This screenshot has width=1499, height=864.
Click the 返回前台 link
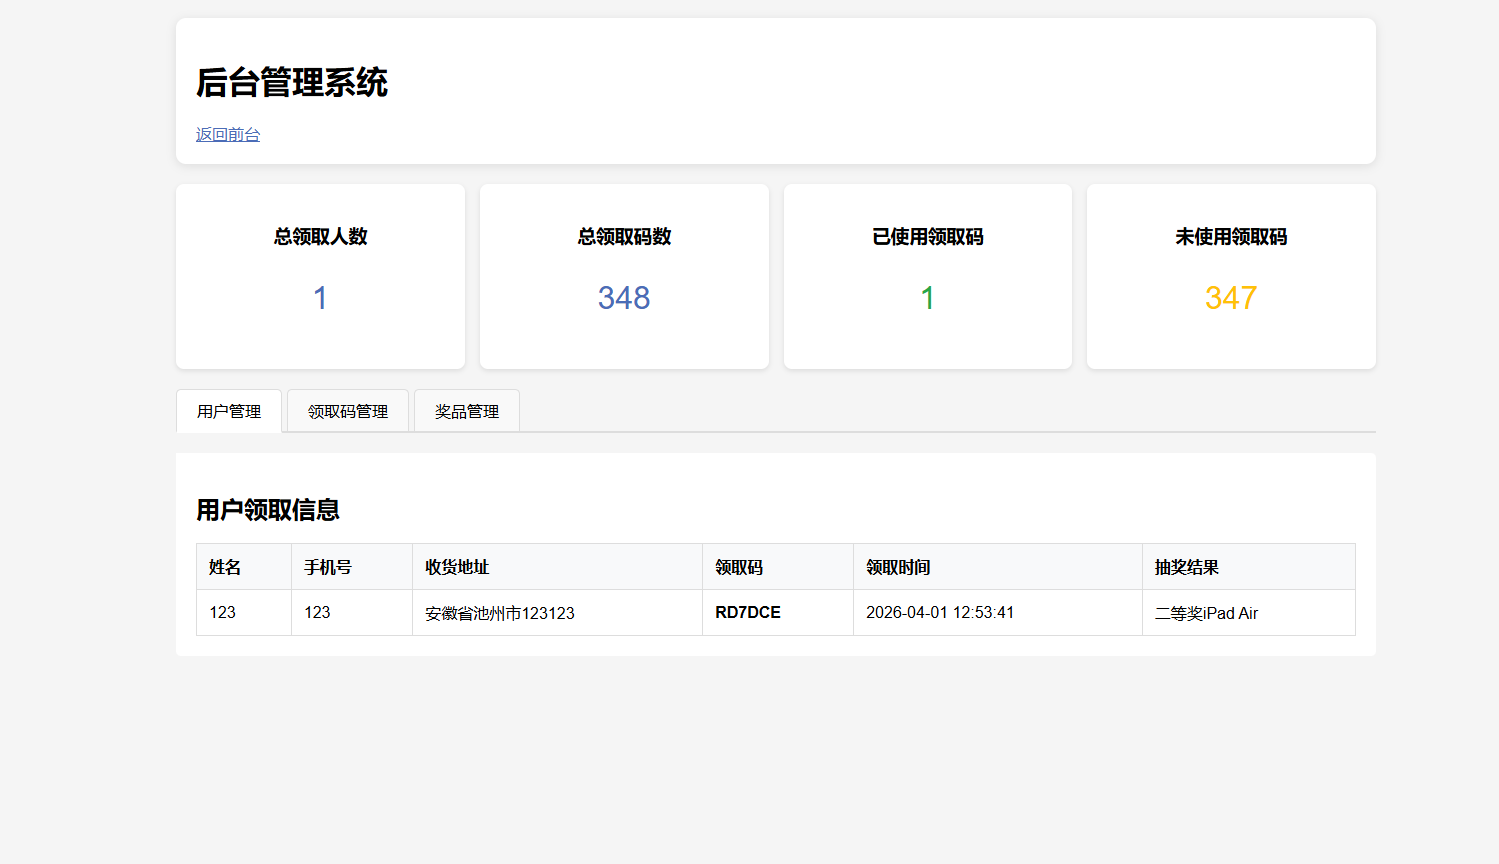[227, 135]
